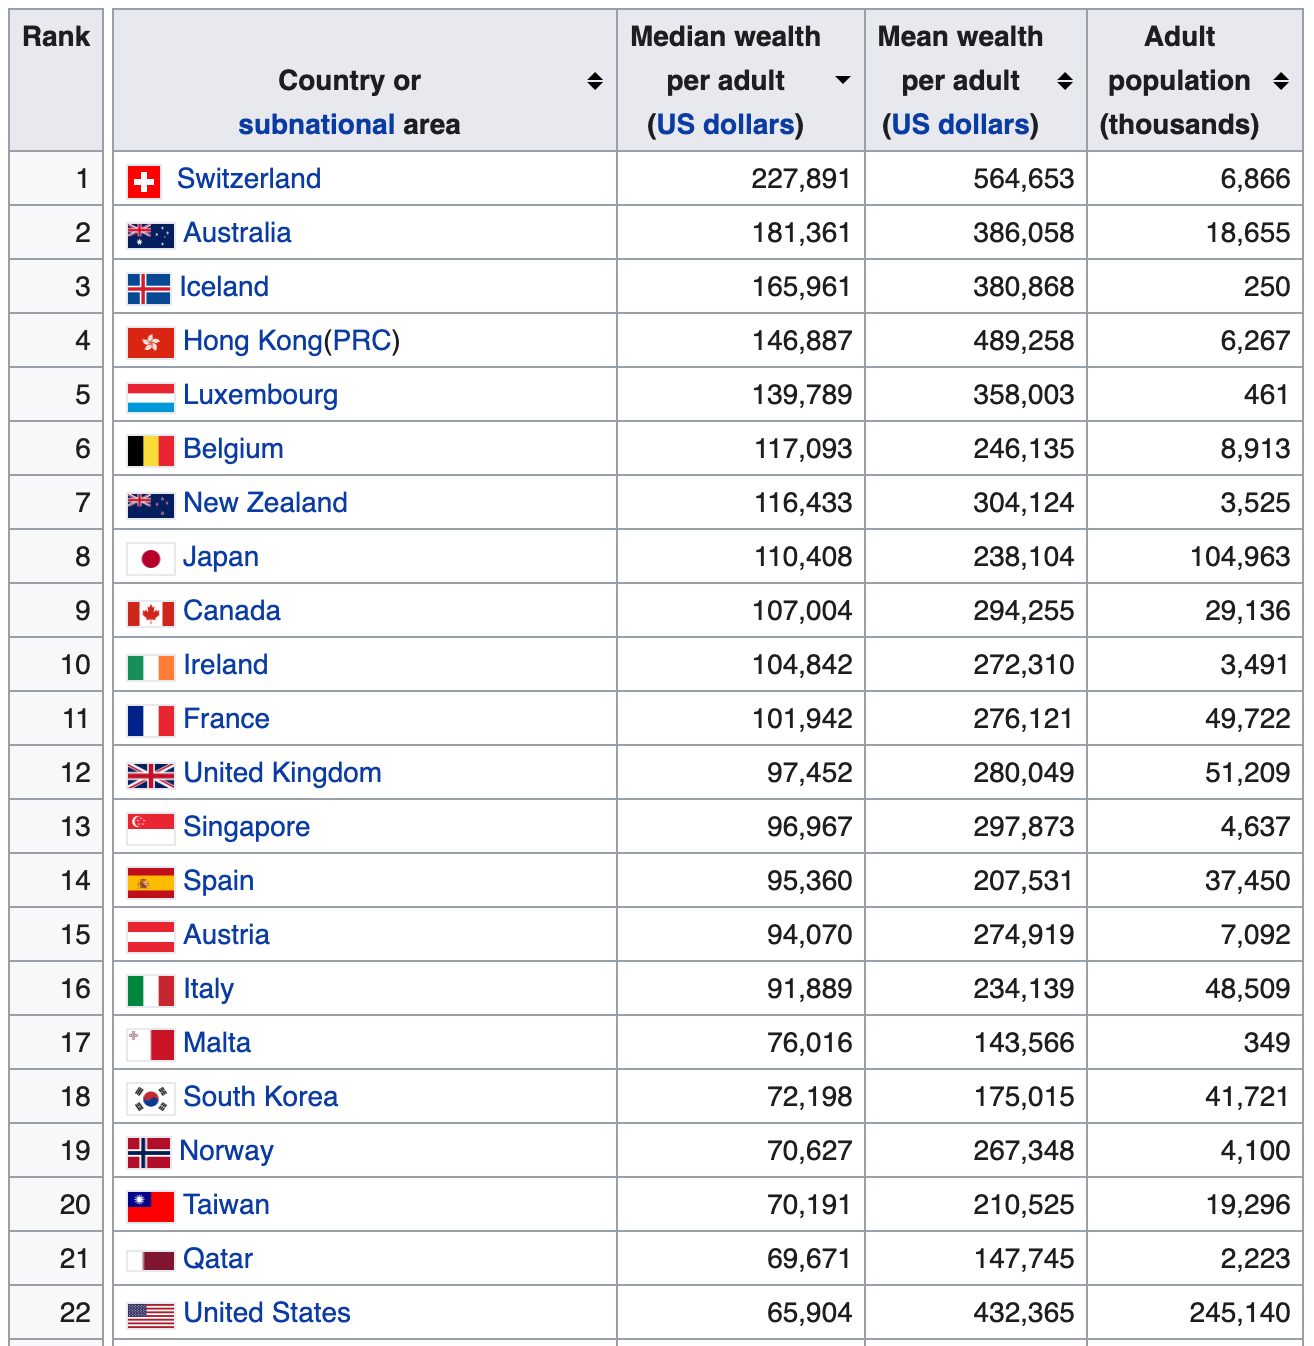Click the United Kingdom flag icon
Image resolution: width=1314 pixels, height=1346 pixels.
(x=151, y=775)
